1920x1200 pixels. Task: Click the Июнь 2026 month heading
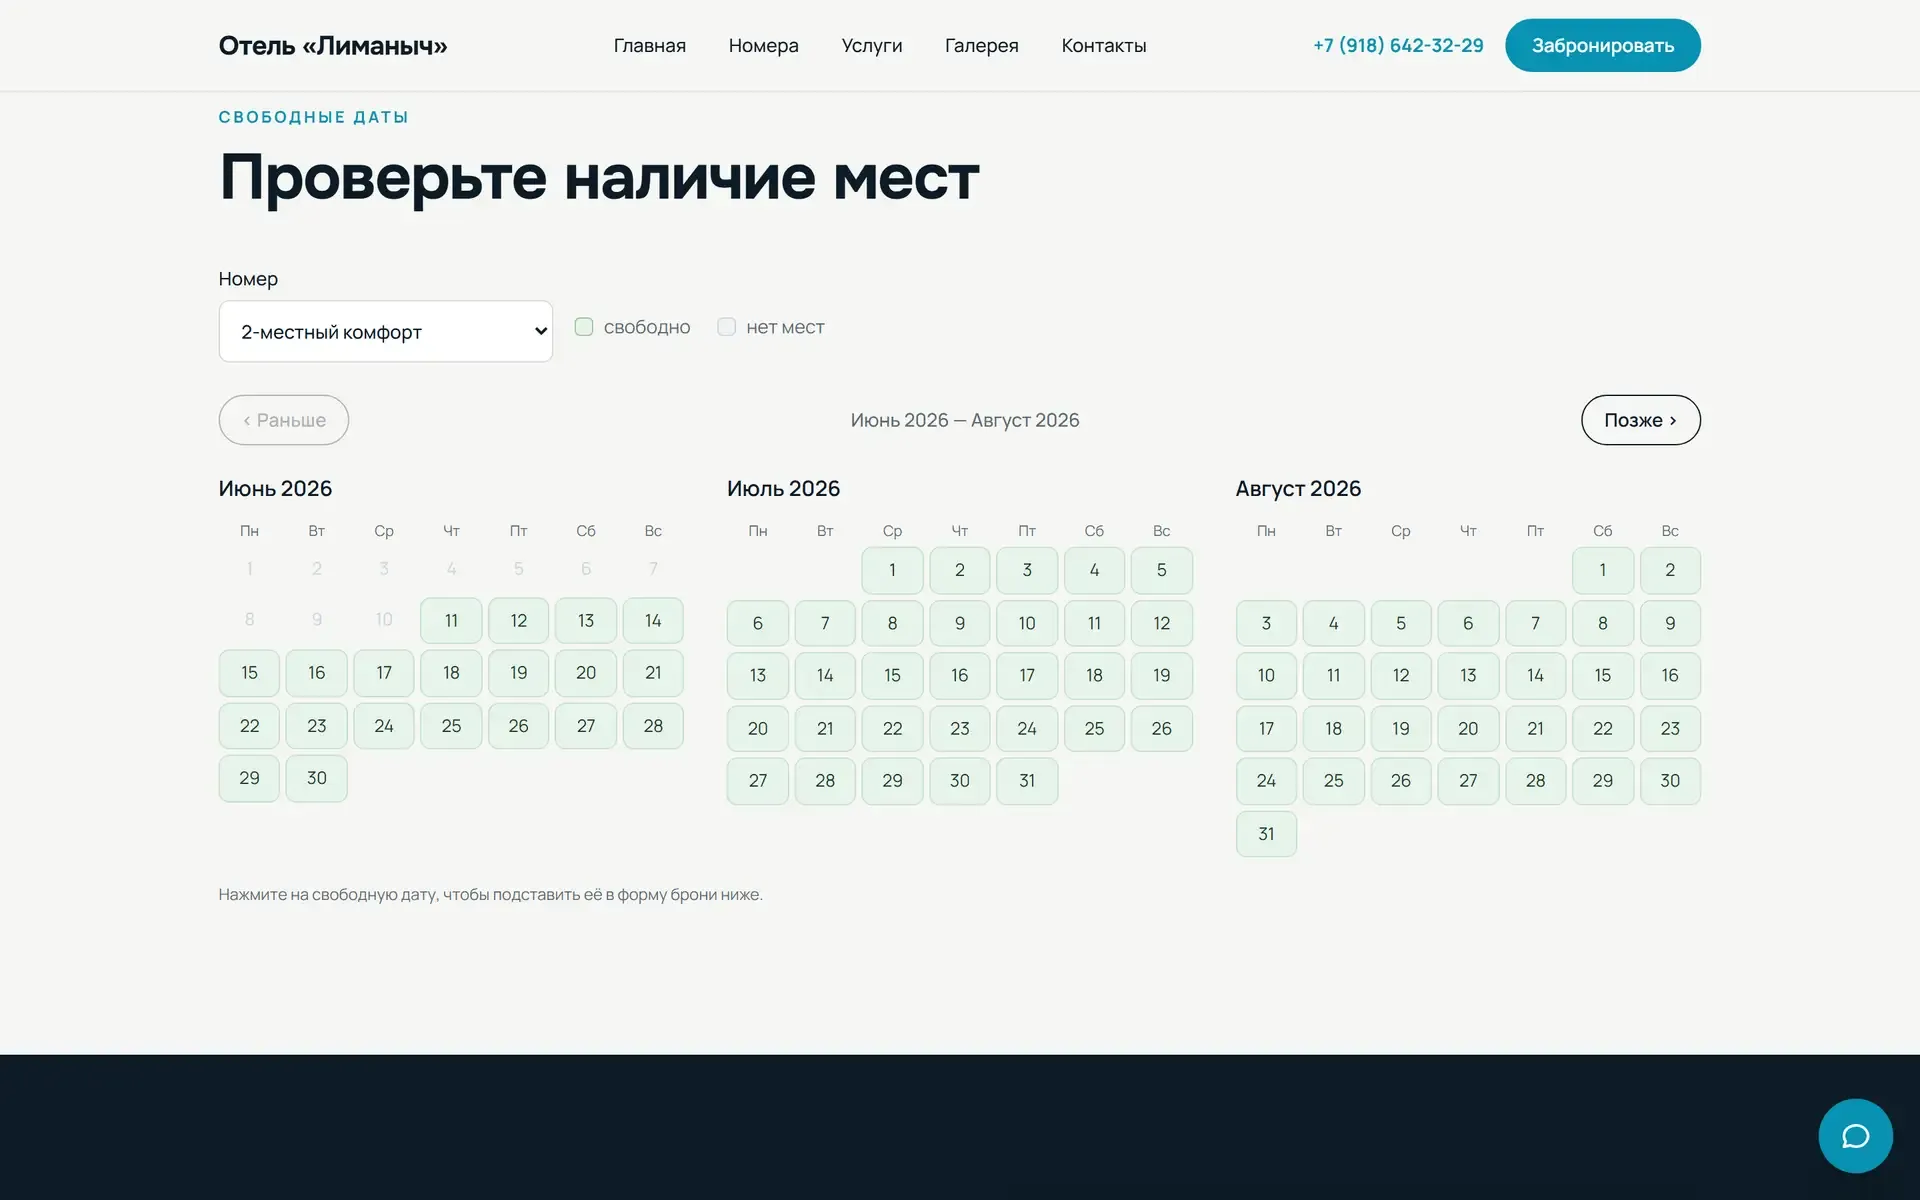coord(275,489)
